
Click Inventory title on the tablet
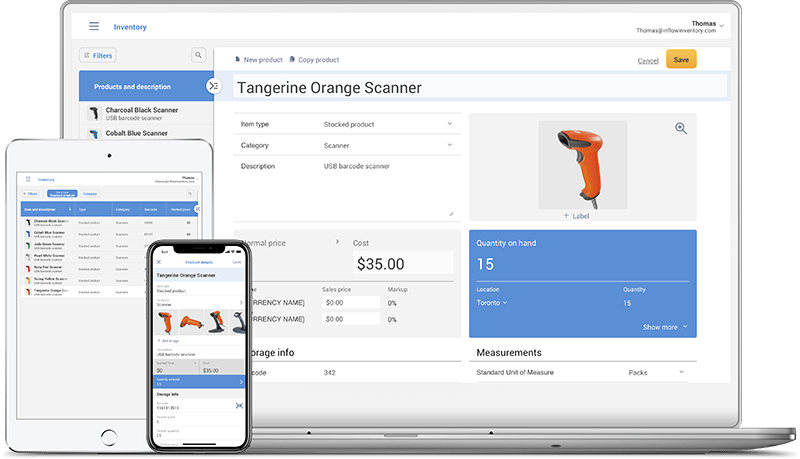(x=46, y=180)
